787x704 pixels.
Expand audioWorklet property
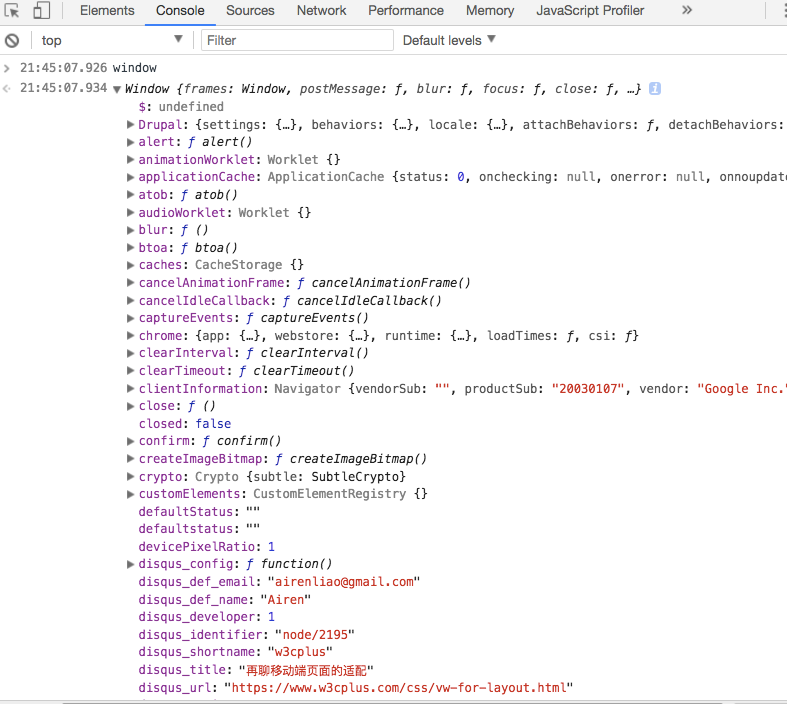(x=130, y=212)
